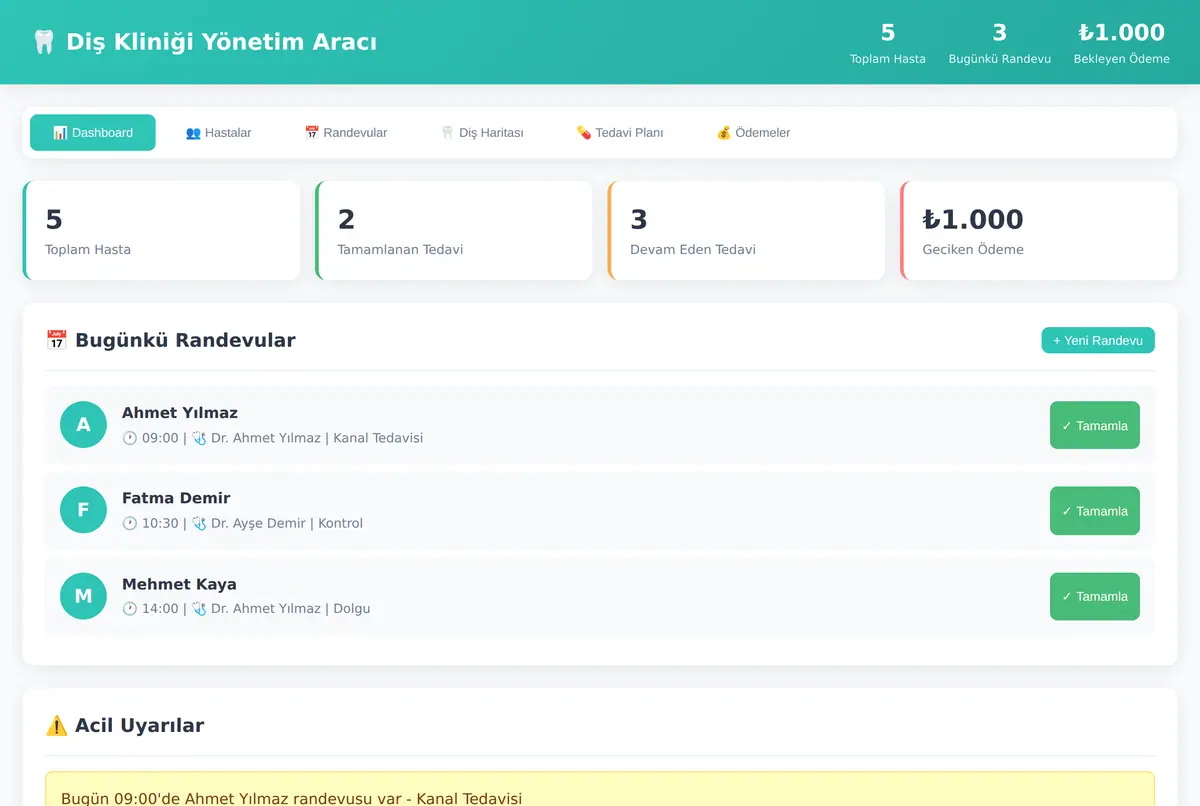Click the warning icon beside Acil Uyarılar
This screenshot has height=806, width=1200.
tap(56, 725)
